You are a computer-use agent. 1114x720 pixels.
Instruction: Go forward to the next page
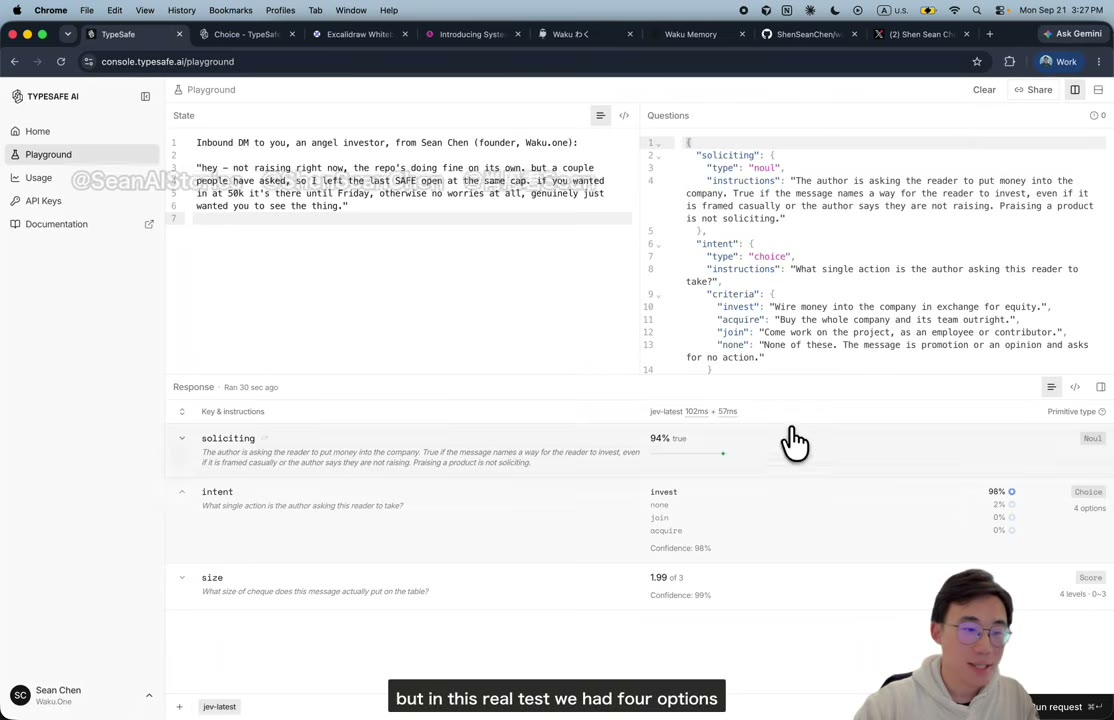pyautogui.click(x=38, y=62)
